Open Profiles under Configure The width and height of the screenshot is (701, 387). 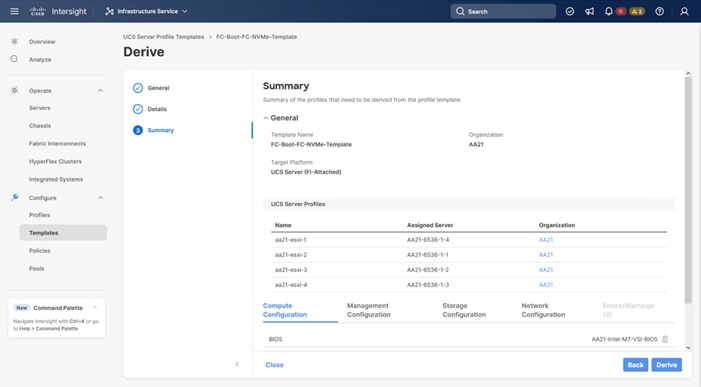(39, 215)
